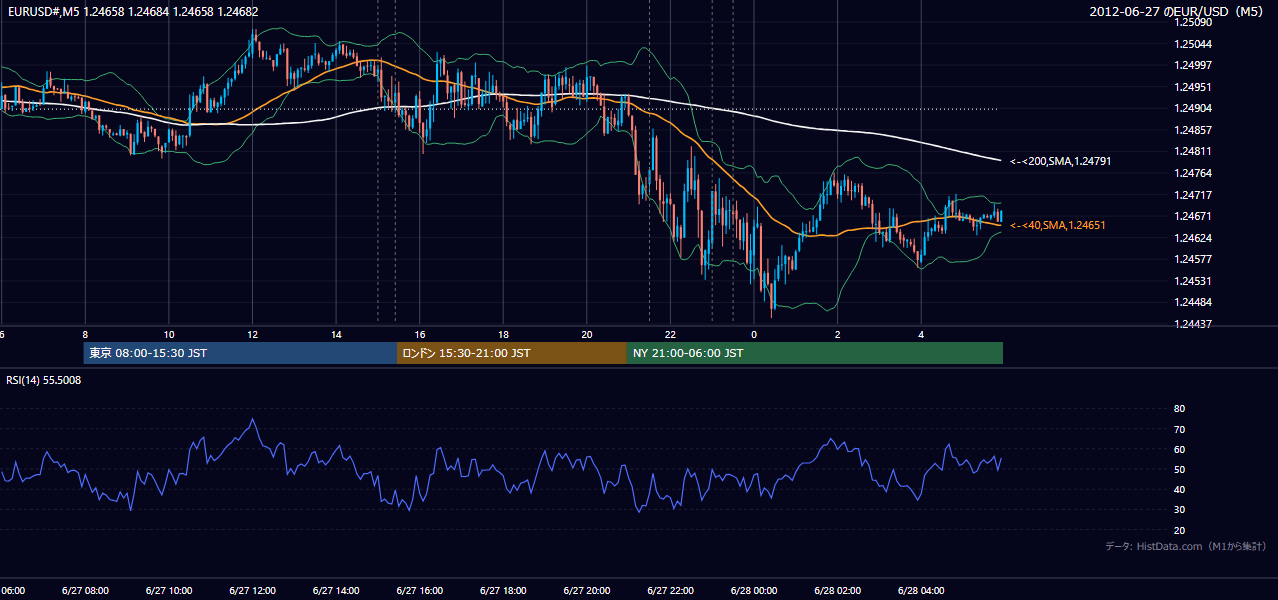Click price axis value 1.24671
1278x600 pixels.
(x=1192, y=216)
